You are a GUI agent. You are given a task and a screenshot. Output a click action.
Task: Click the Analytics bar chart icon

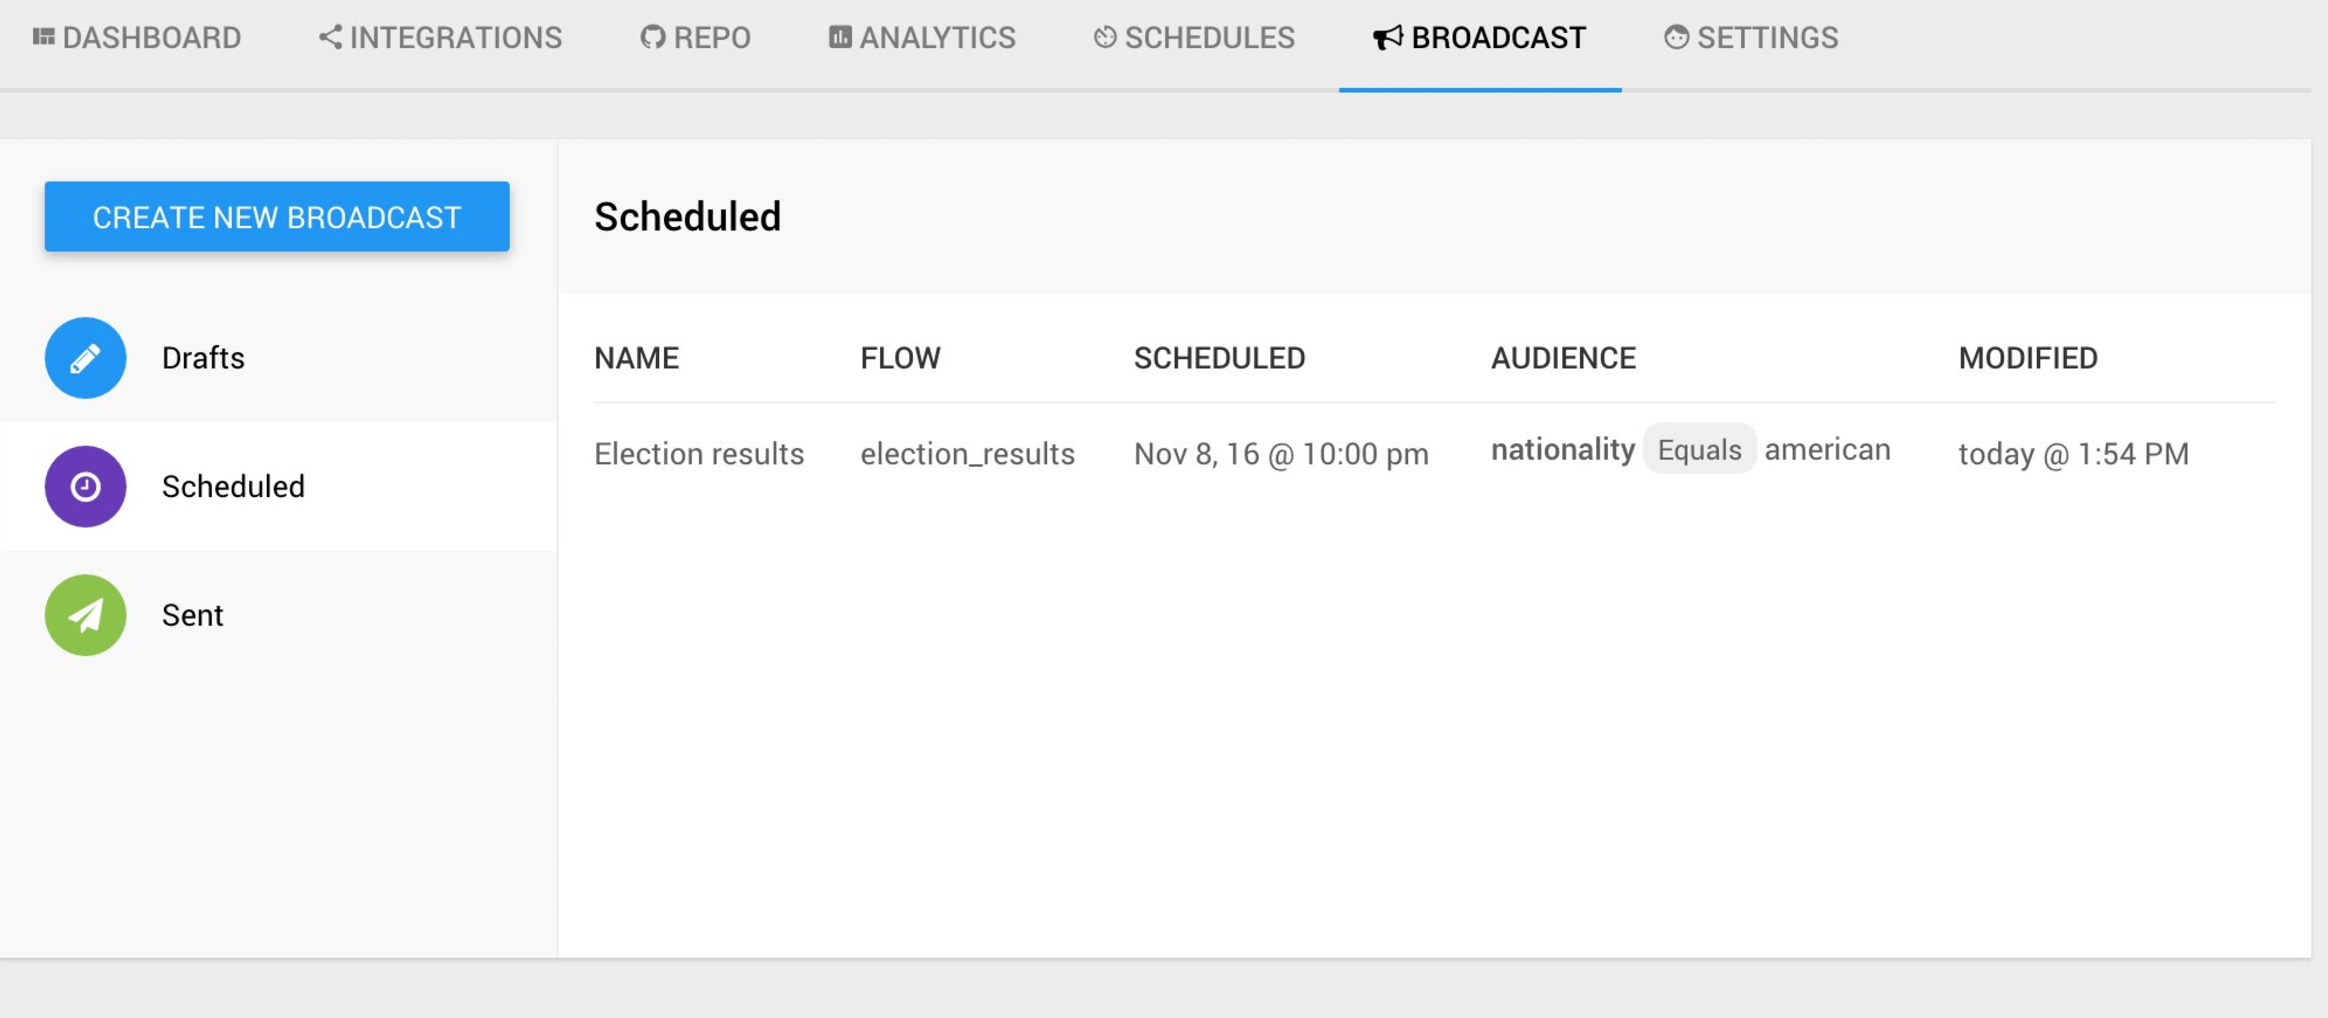tap(840, 38)
